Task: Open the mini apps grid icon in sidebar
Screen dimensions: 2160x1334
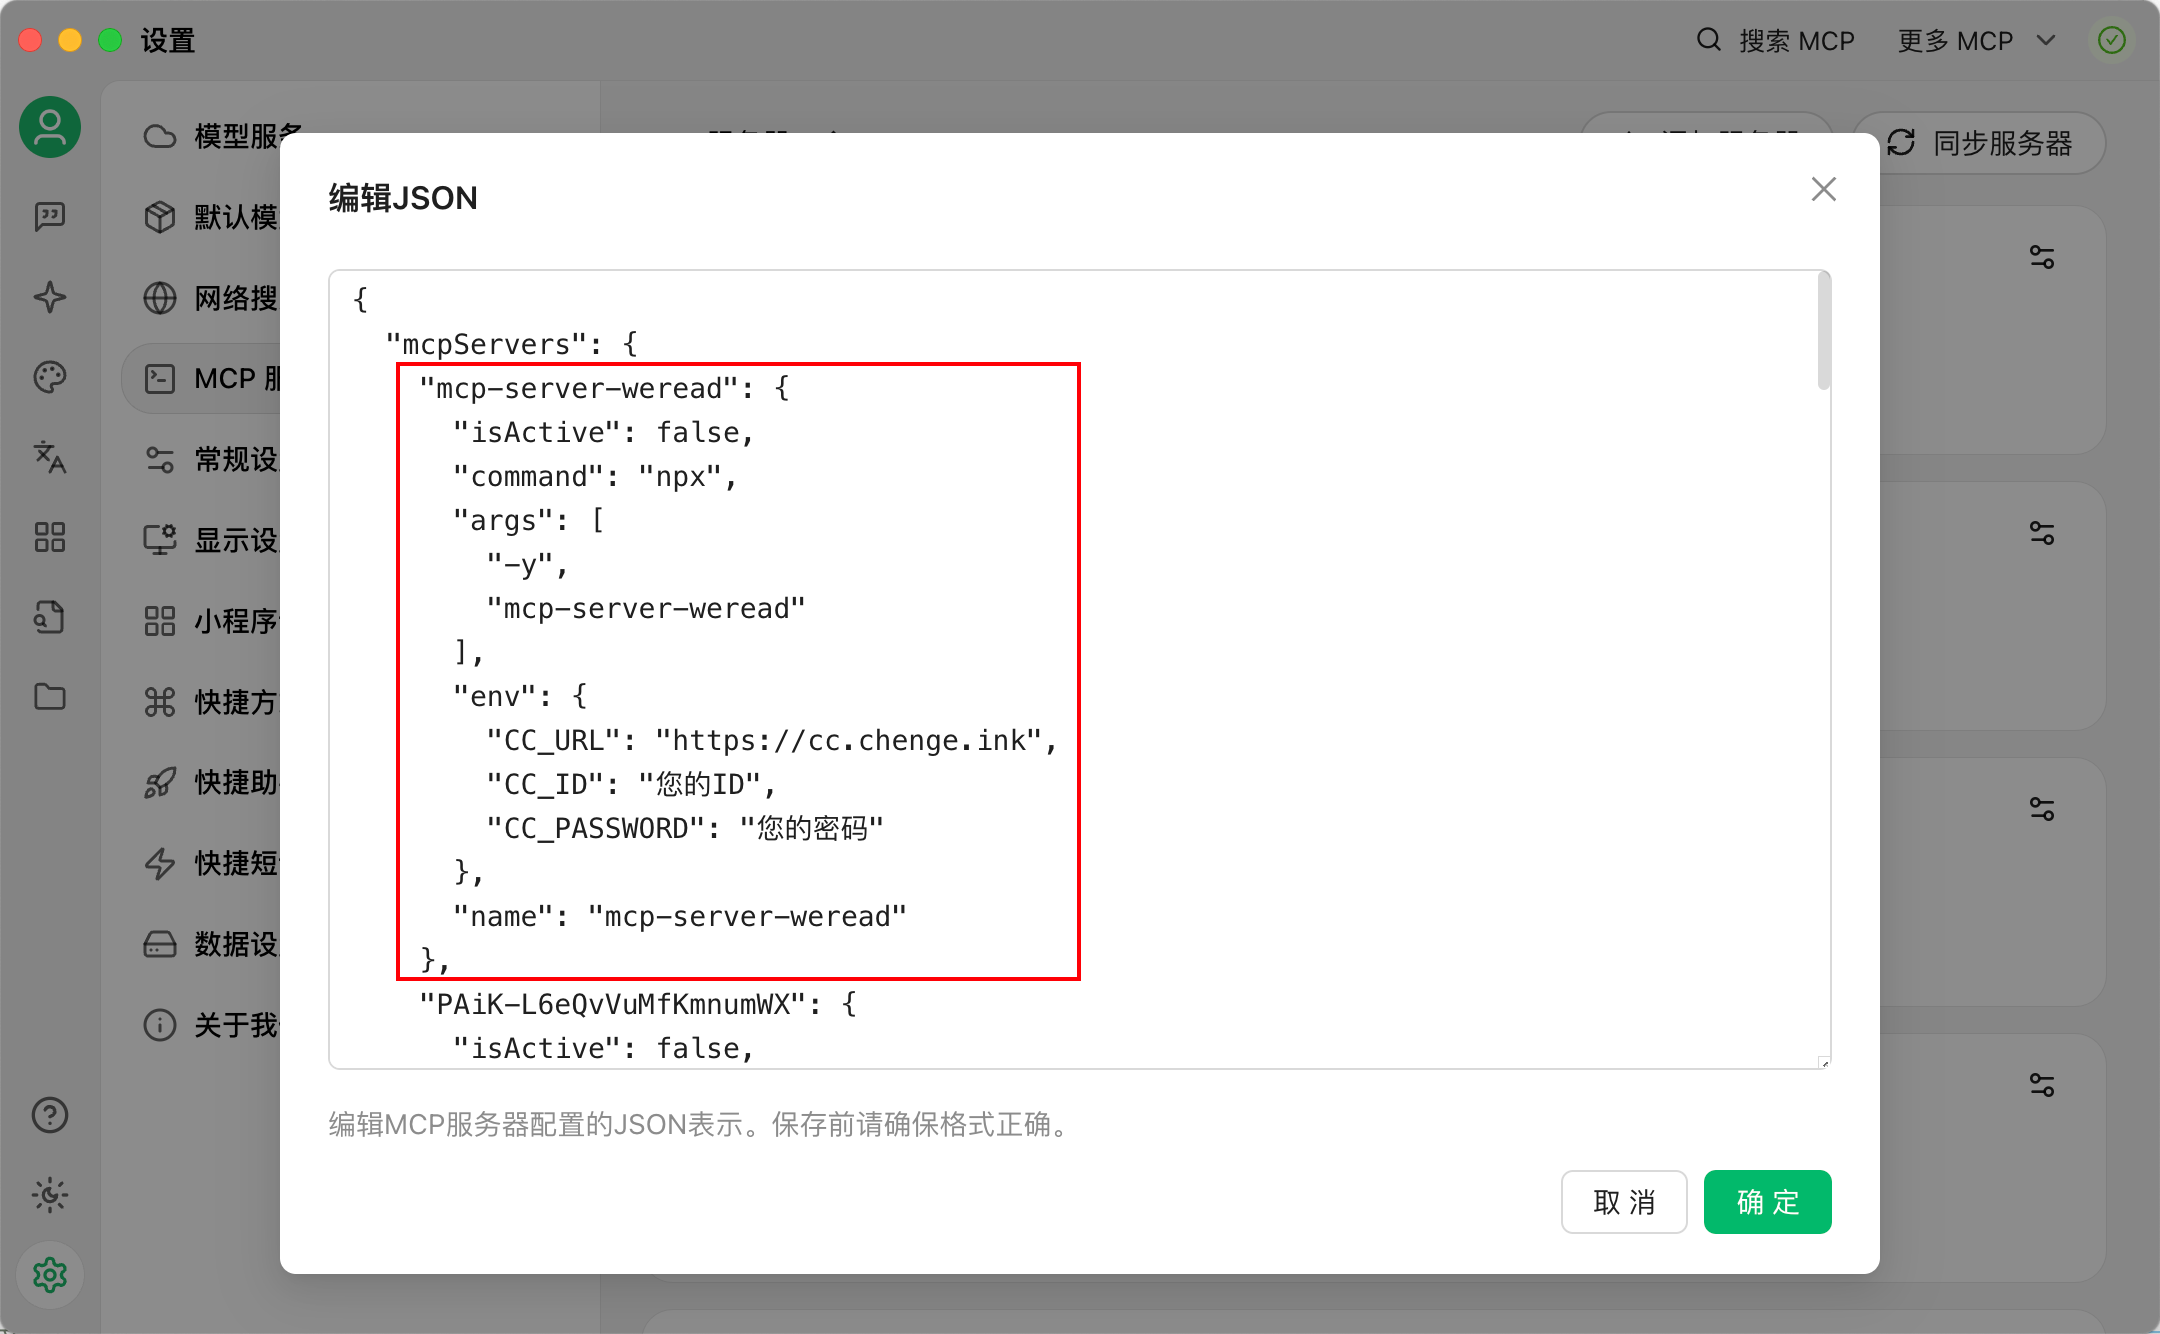Action: (x=50, y=537)
